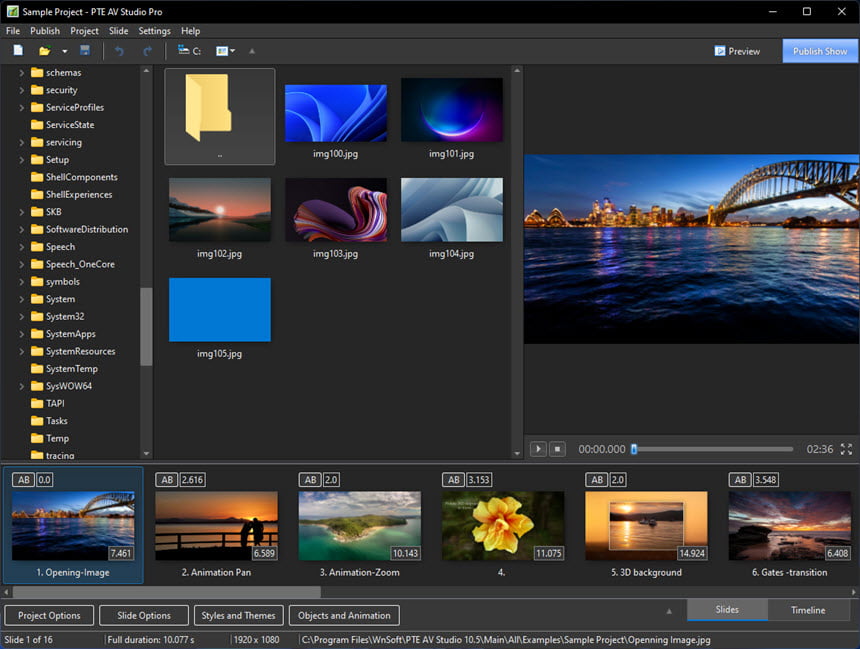
Task: Open Objects and Animation editor
Action: (x=344, y=616)
